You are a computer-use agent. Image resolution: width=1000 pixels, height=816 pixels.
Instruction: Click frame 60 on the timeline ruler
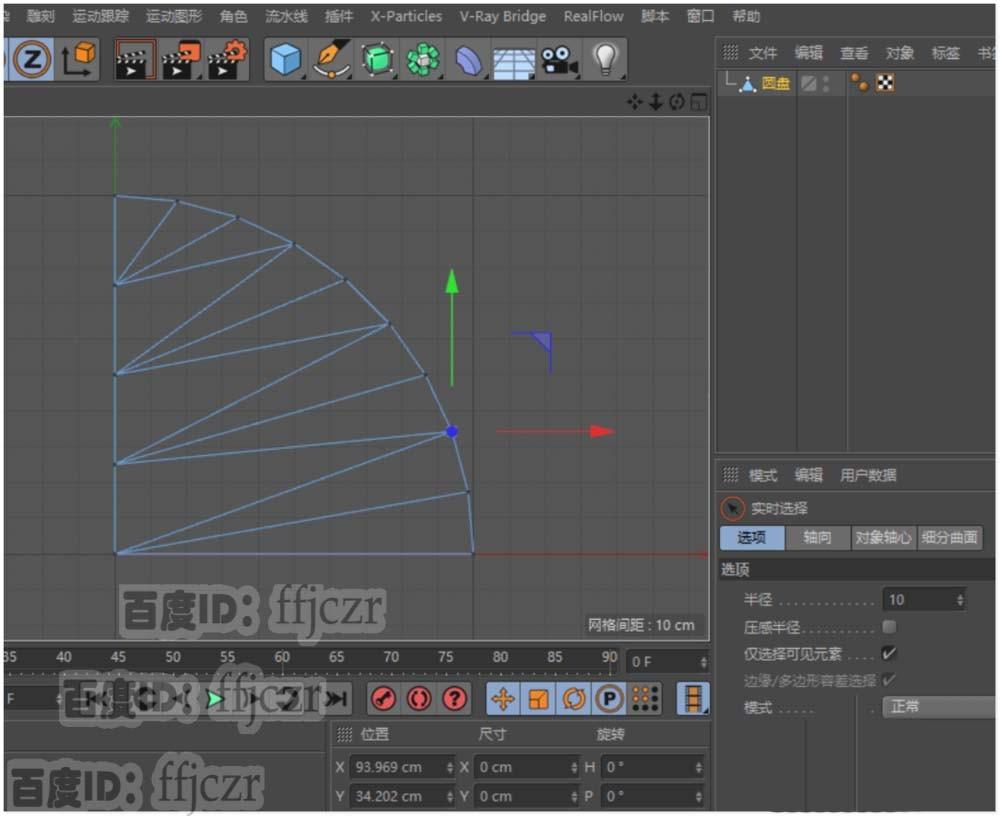[281, 659]
